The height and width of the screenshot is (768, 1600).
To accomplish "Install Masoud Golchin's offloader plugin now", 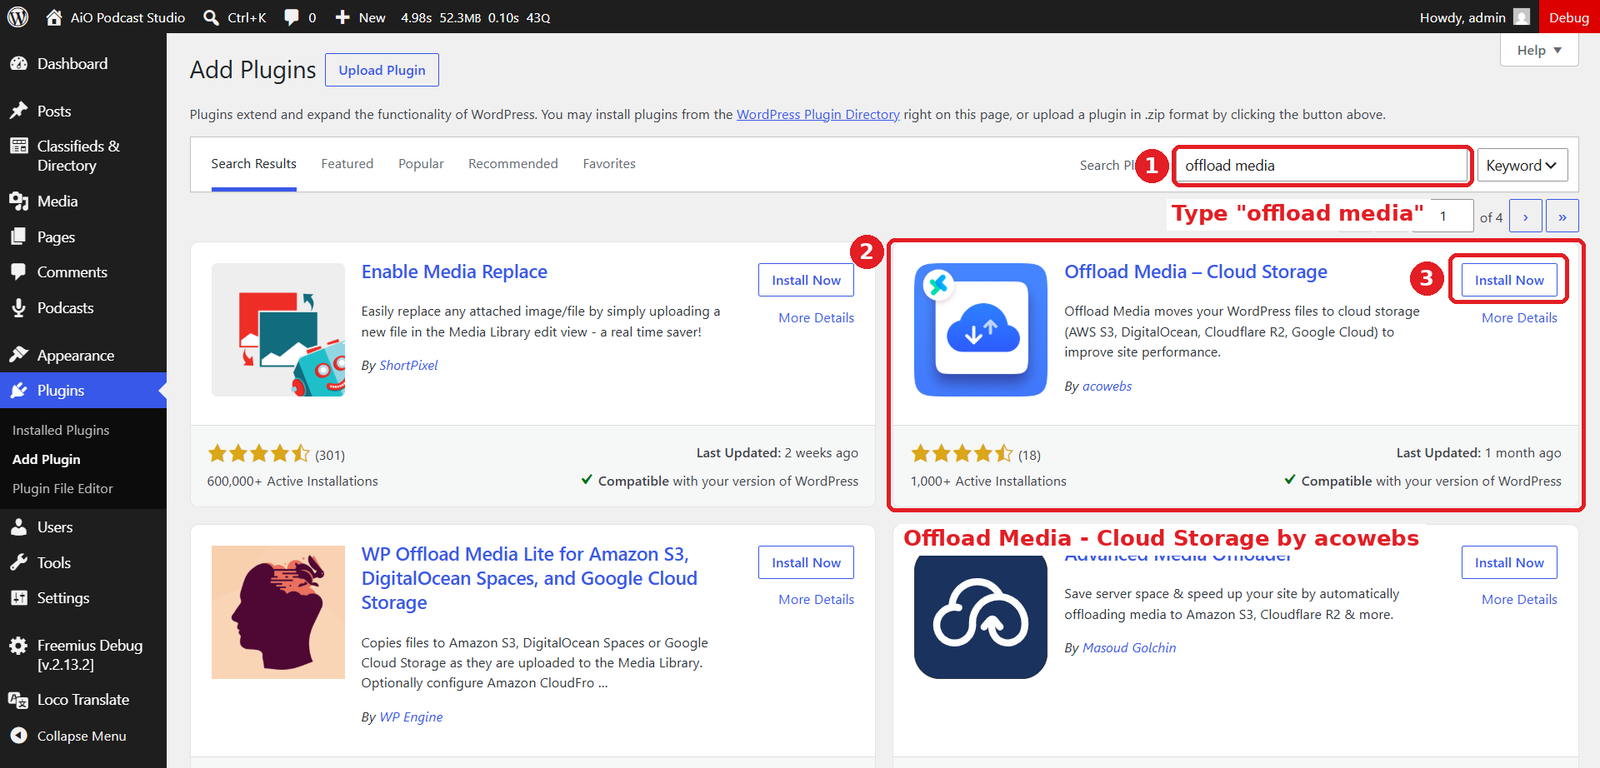I will click(1509, 563).
